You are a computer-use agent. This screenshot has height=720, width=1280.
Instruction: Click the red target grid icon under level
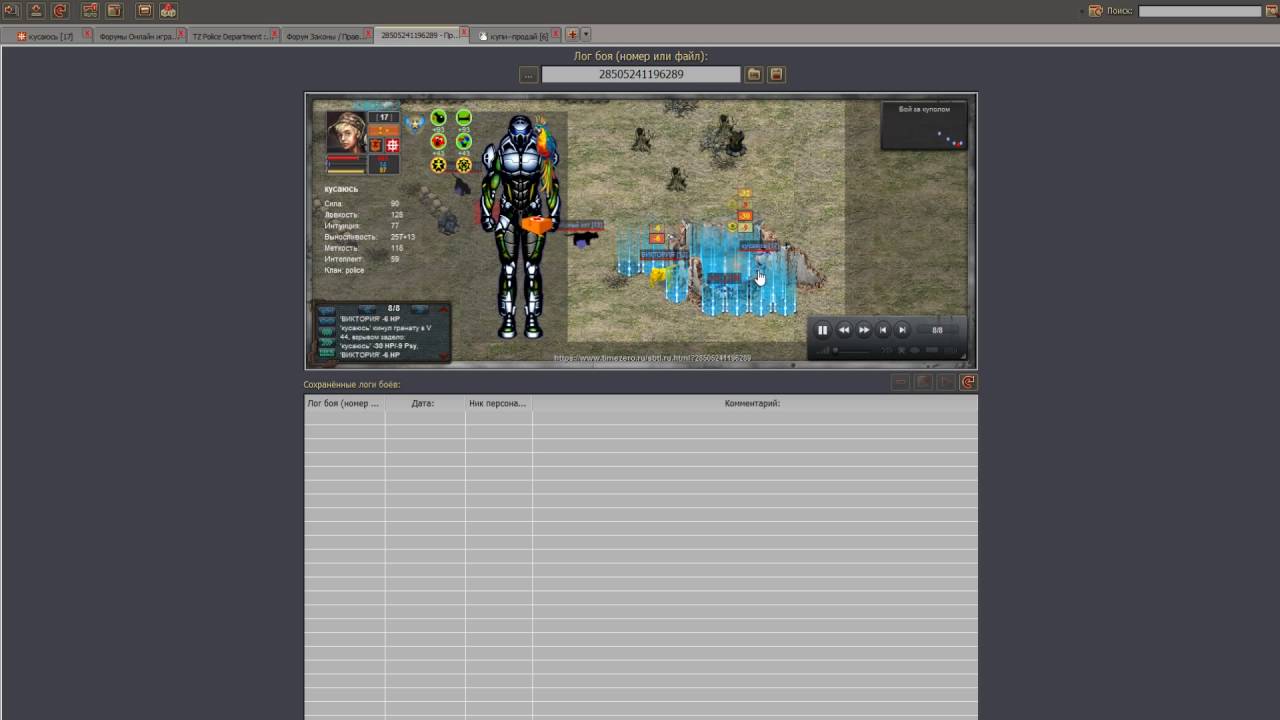(x=392, y=145)
